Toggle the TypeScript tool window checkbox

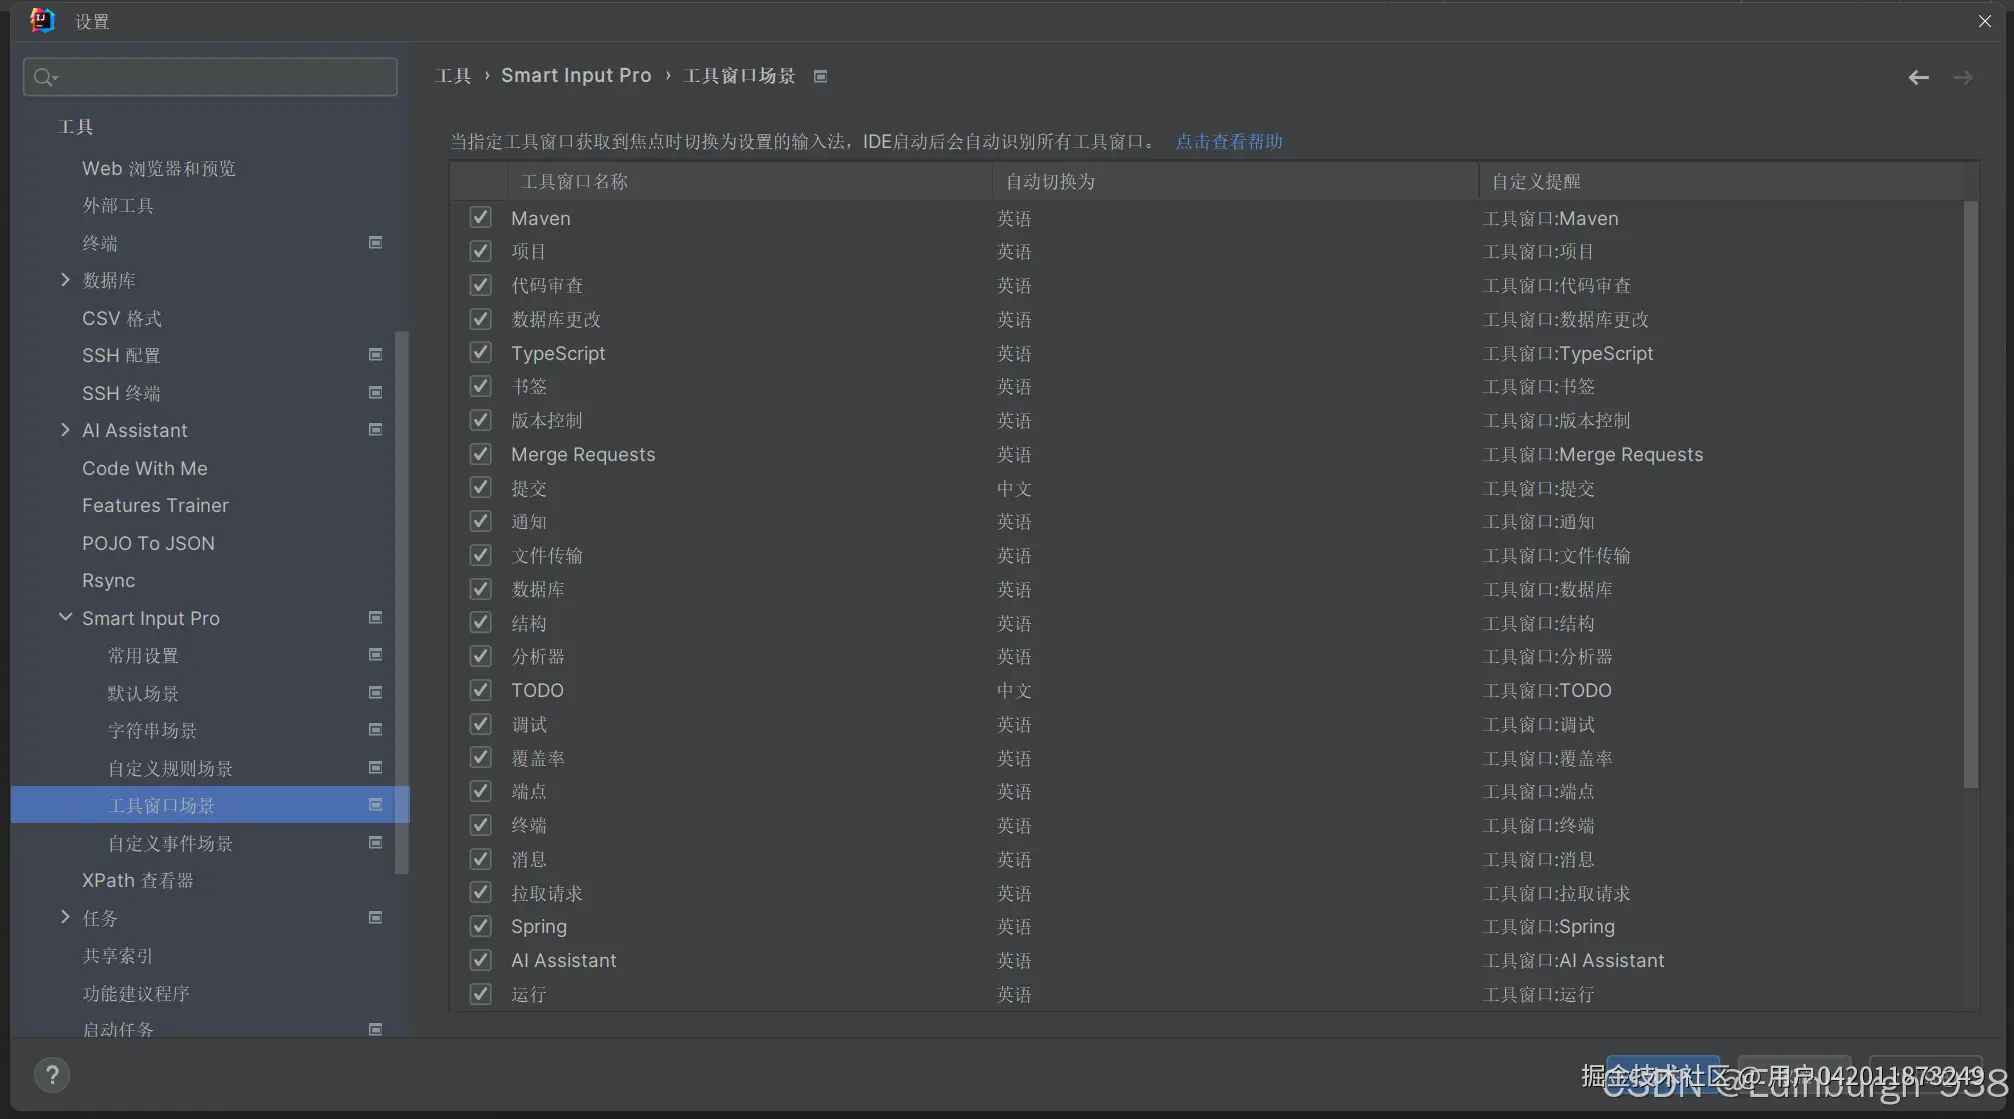point(480,352)
